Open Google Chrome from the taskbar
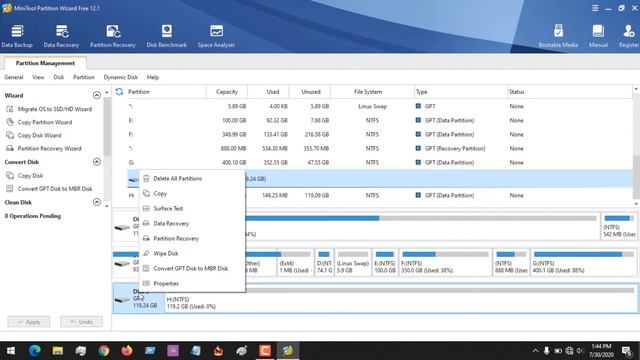 (x=104, y=351)
